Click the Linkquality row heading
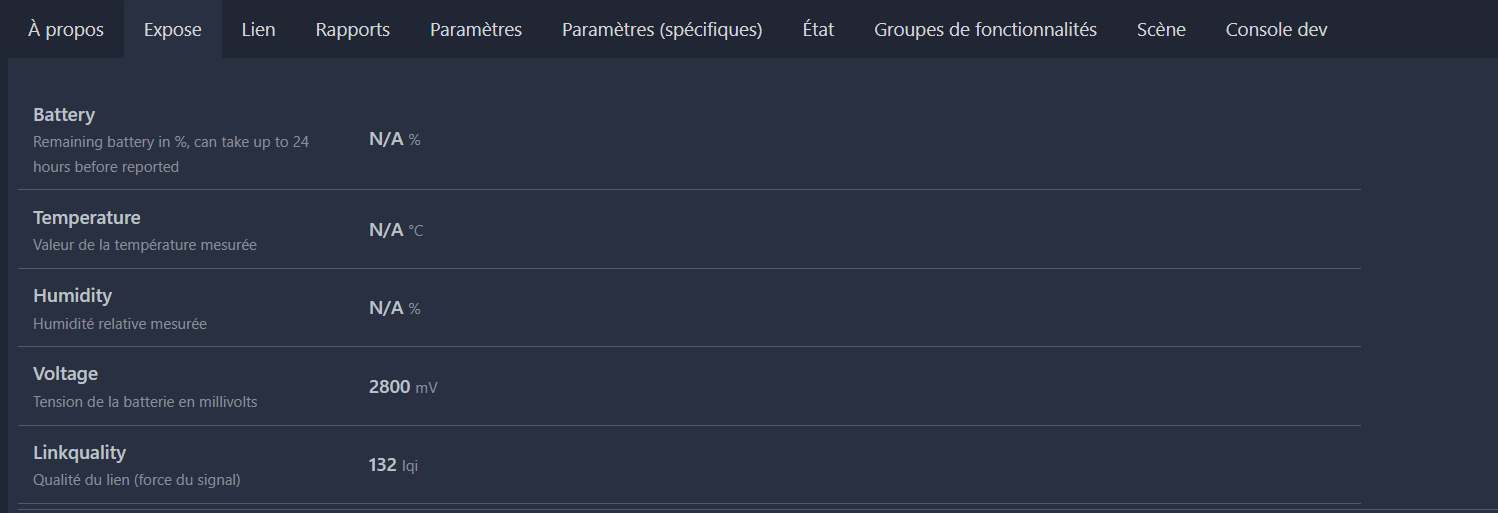The width and height of the screenshot is (1498, 513). (80, 453)
